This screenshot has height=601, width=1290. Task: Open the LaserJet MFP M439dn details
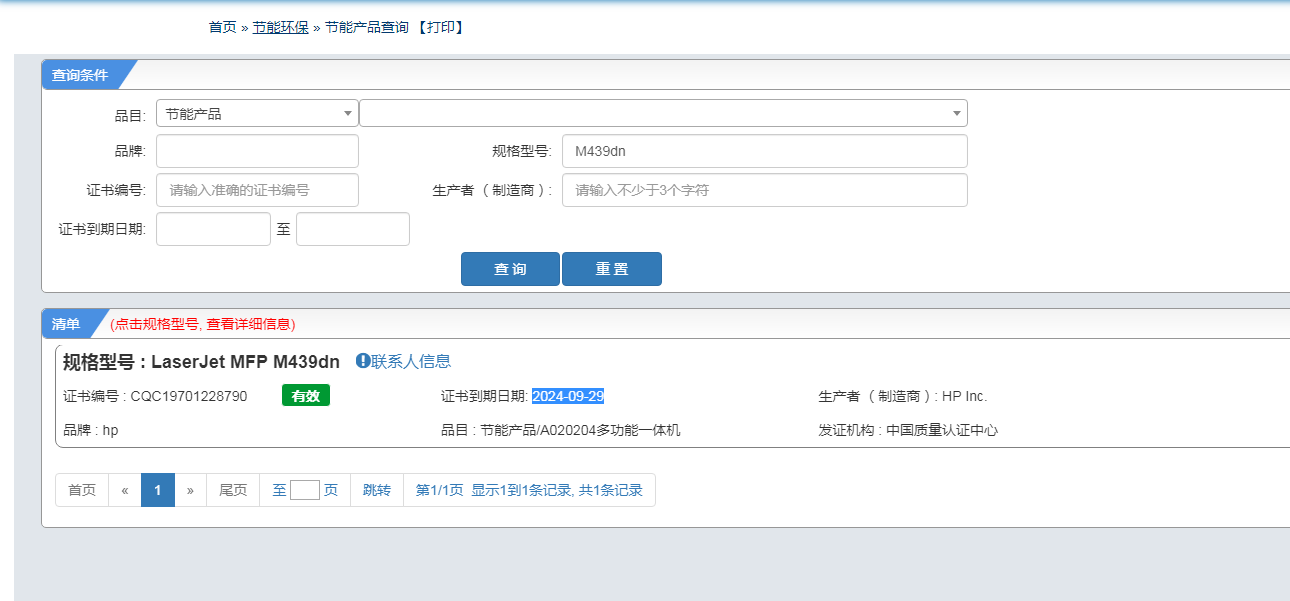(x=245, y=362)
